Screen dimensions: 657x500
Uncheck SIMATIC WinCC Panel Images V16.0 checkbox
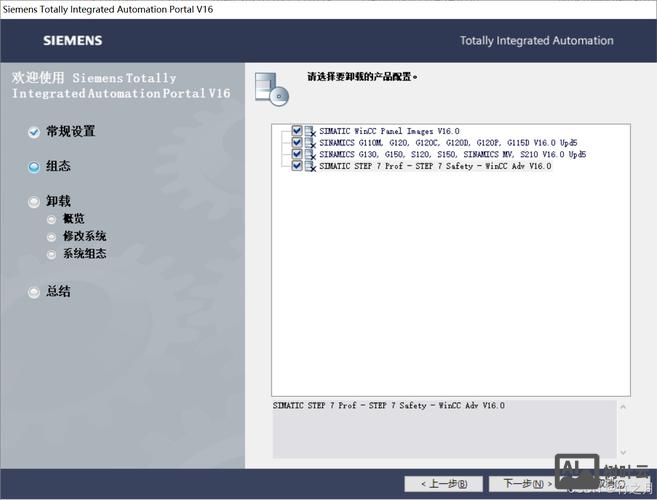click(x=297, y=131)
